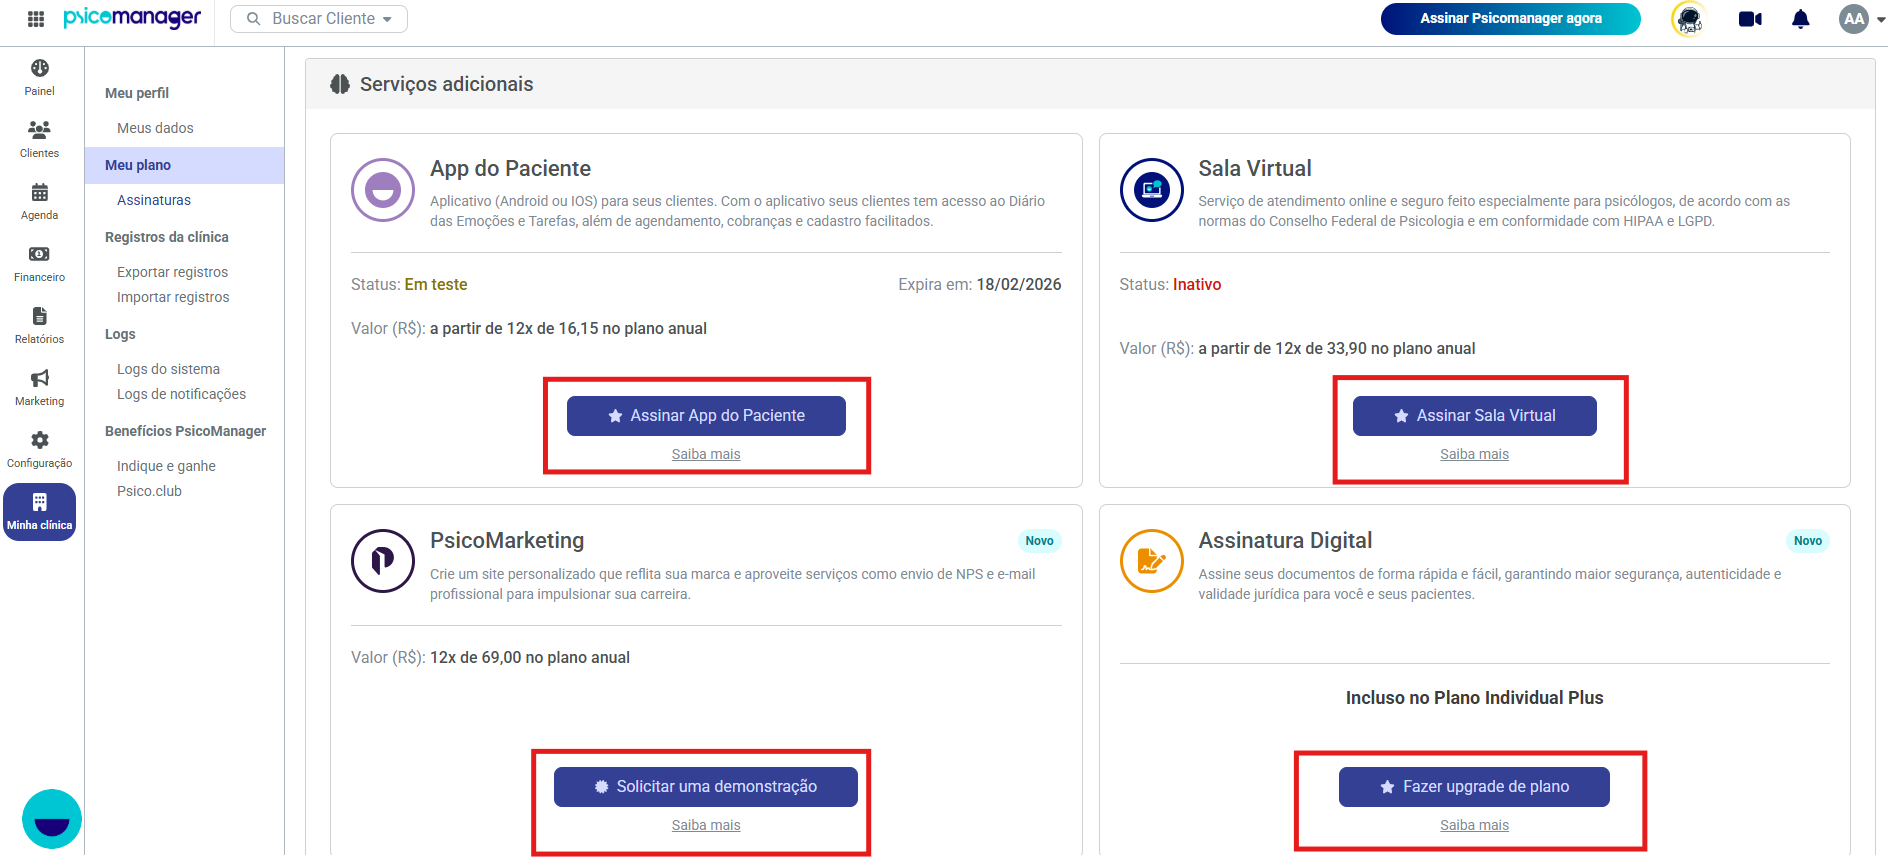Click Saiba mais under PsicoMarketing
The image size is (1888, 857).
coord(706,825)
